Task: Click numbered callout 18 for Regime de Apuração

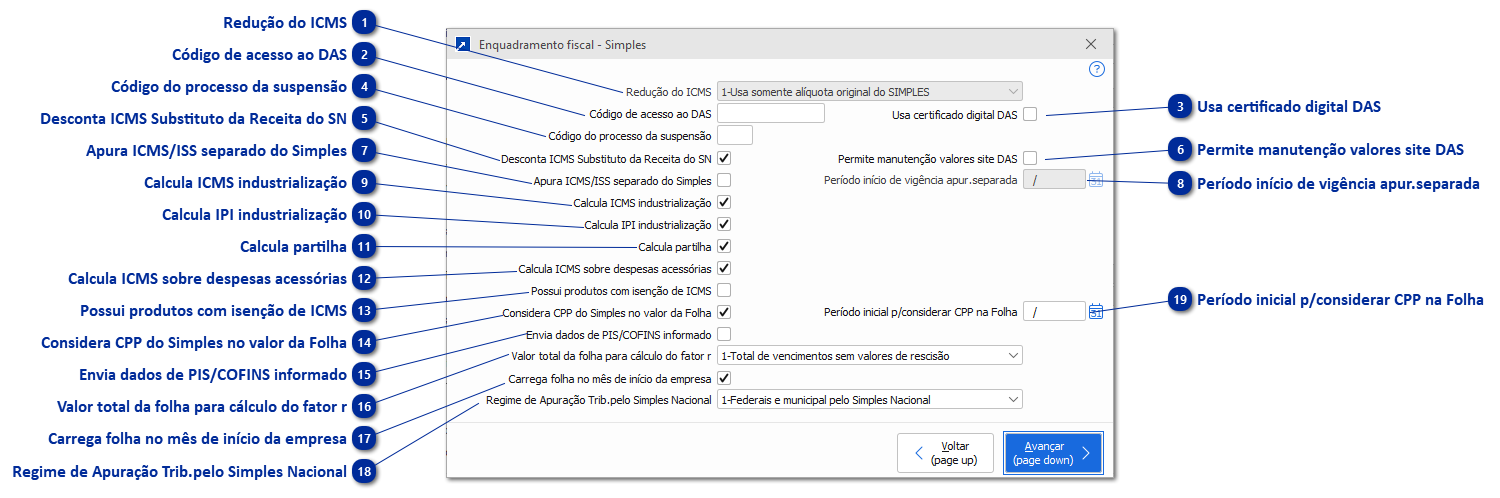Action: 367,472
